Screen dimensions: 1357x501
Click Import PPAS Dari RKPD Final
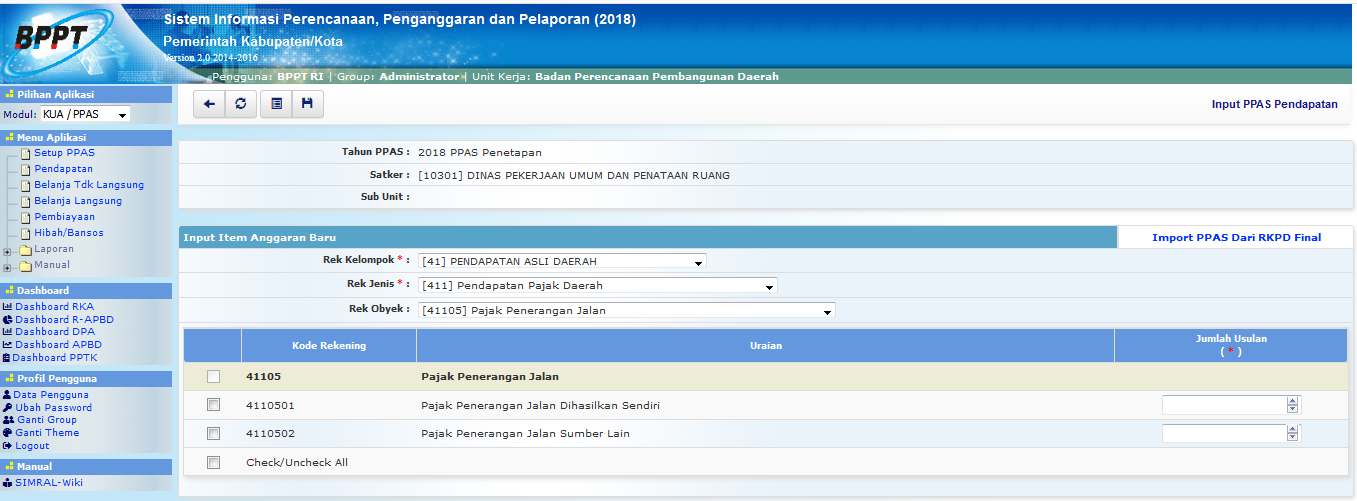coord(1236,237)
